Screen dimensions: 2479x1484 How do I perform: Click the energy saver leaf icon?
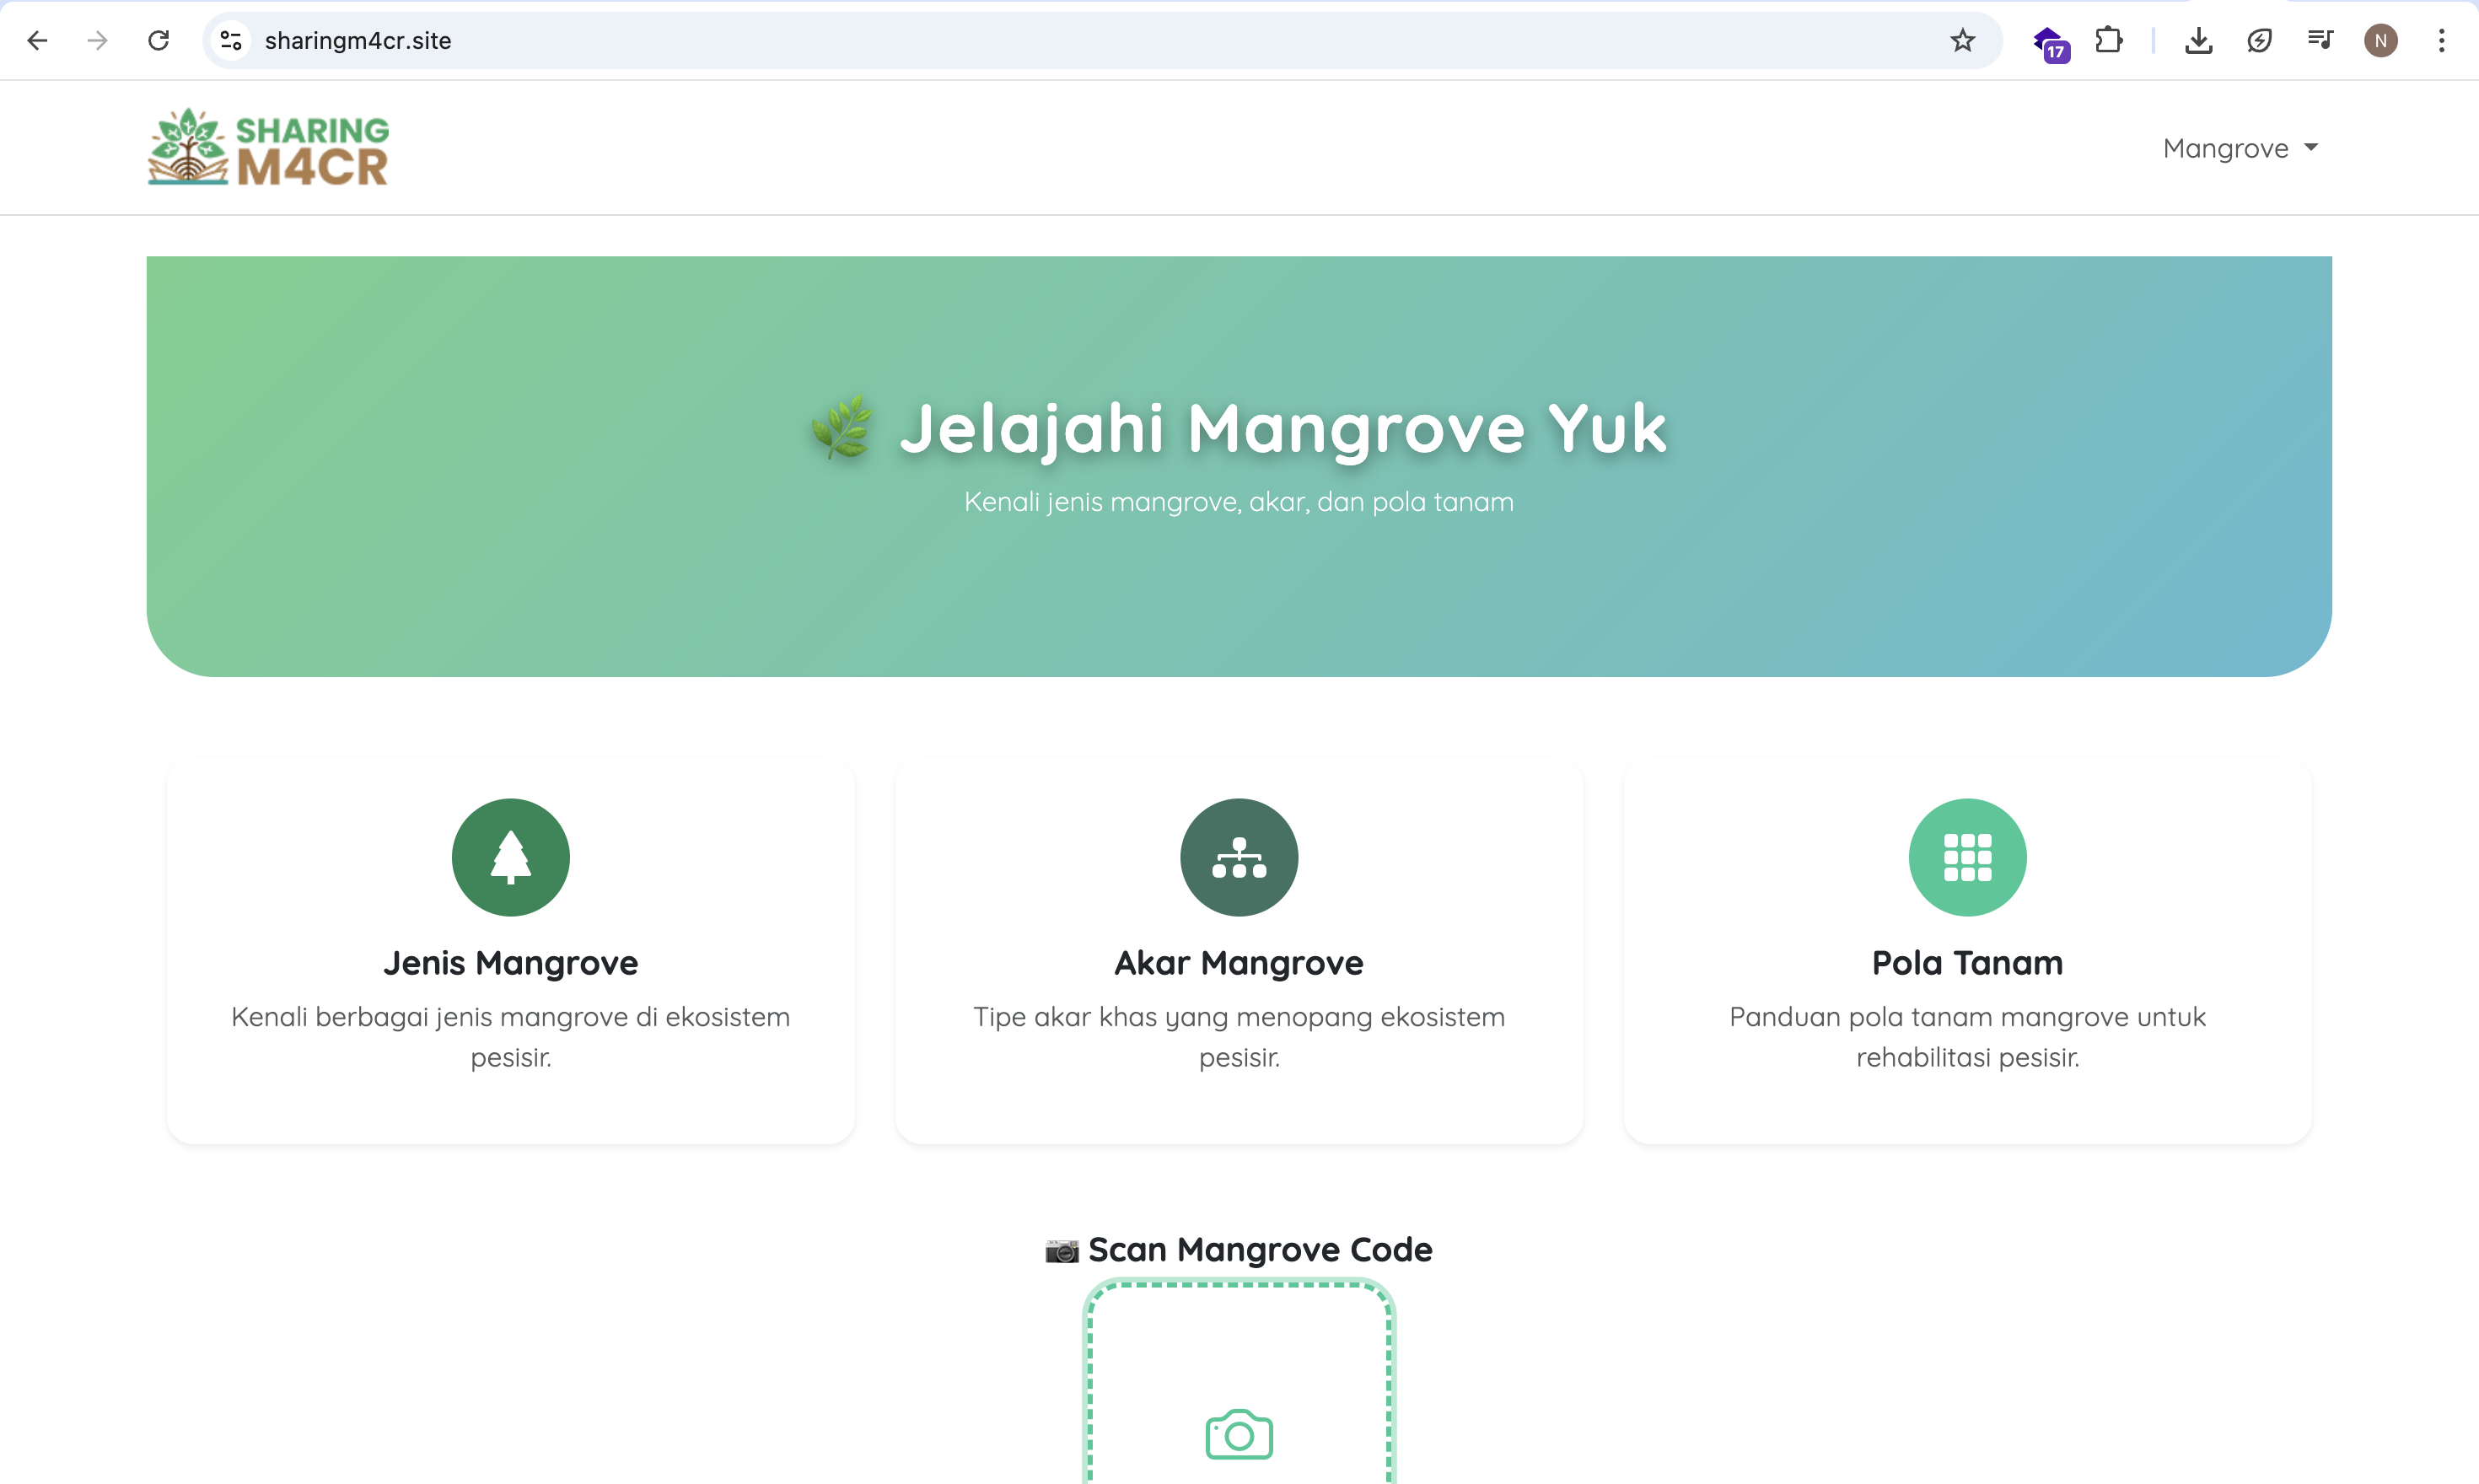click(2260, 40)
